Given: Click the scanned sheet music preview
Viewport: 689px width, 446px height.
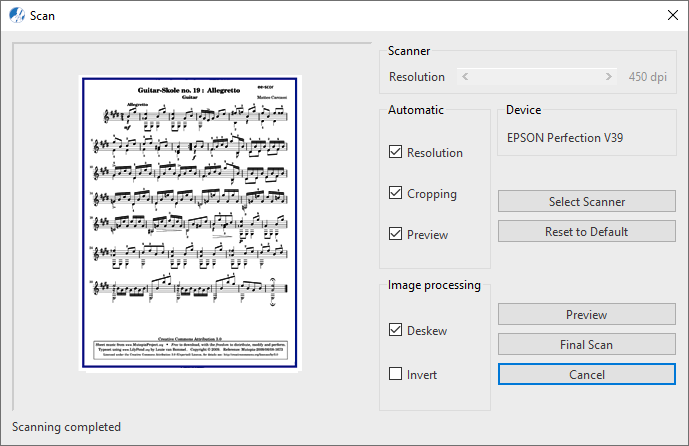Looking at the screenshot, I should pyautogui.click(x=190, y=223).
